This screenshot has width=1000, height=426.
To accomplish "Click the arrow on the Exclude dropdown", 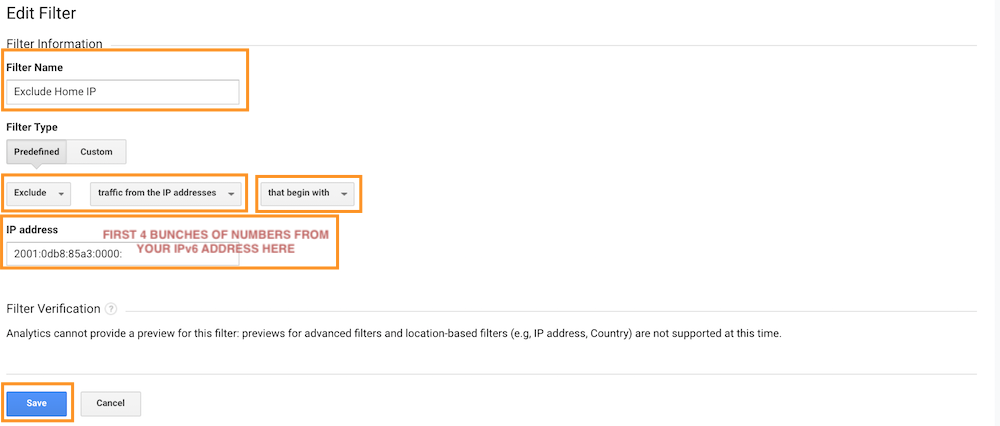I will click(61, 194).
